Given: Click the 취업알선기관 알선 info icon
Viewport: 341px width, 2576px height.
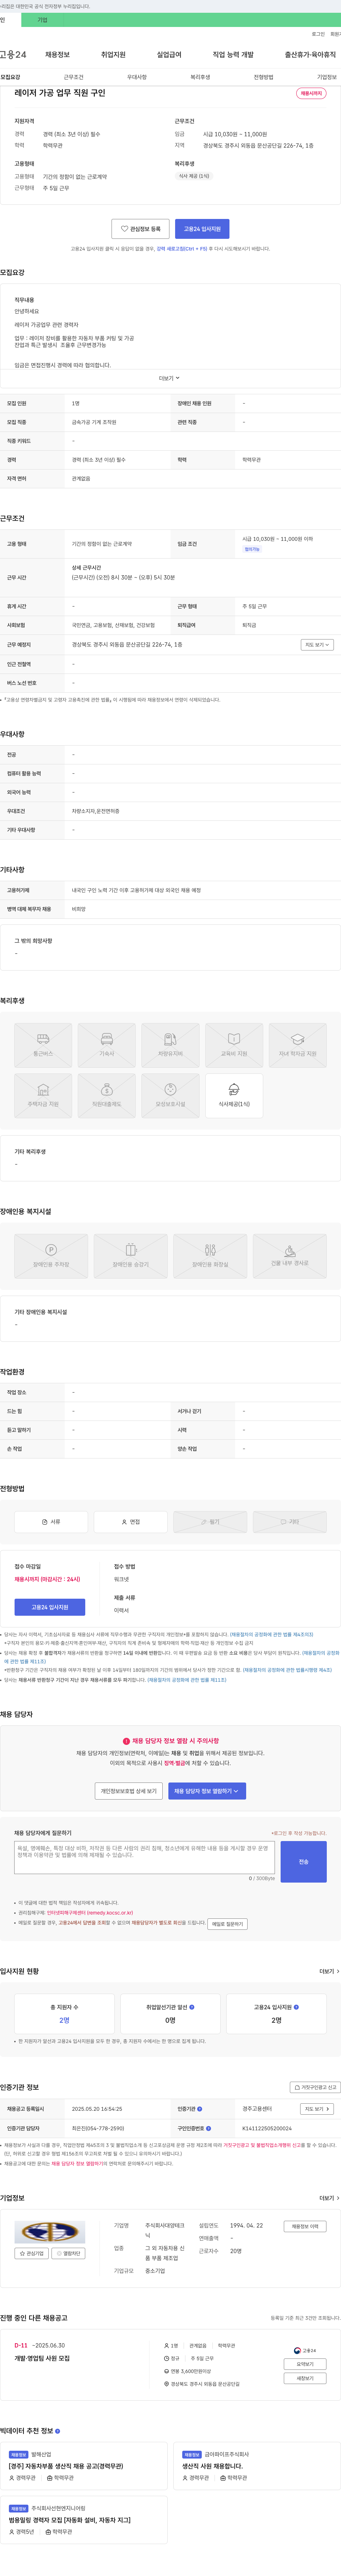Looking at the screenshot, I should click(192, 2007).
